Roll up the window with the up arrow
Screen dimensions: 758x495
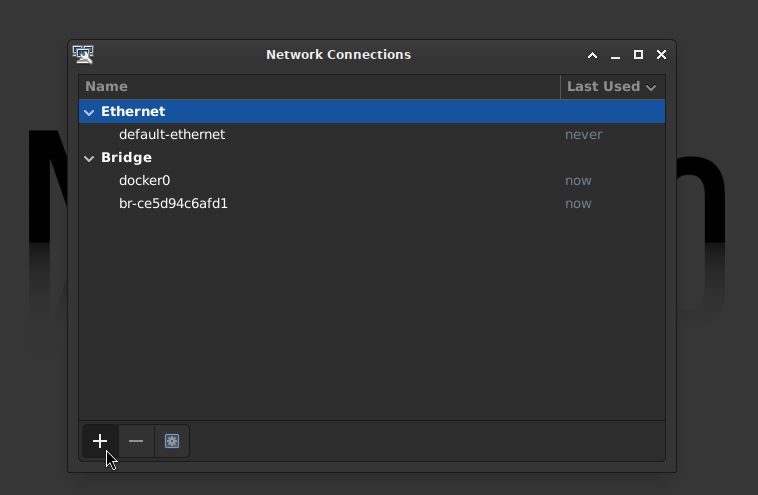coord(592,55)
